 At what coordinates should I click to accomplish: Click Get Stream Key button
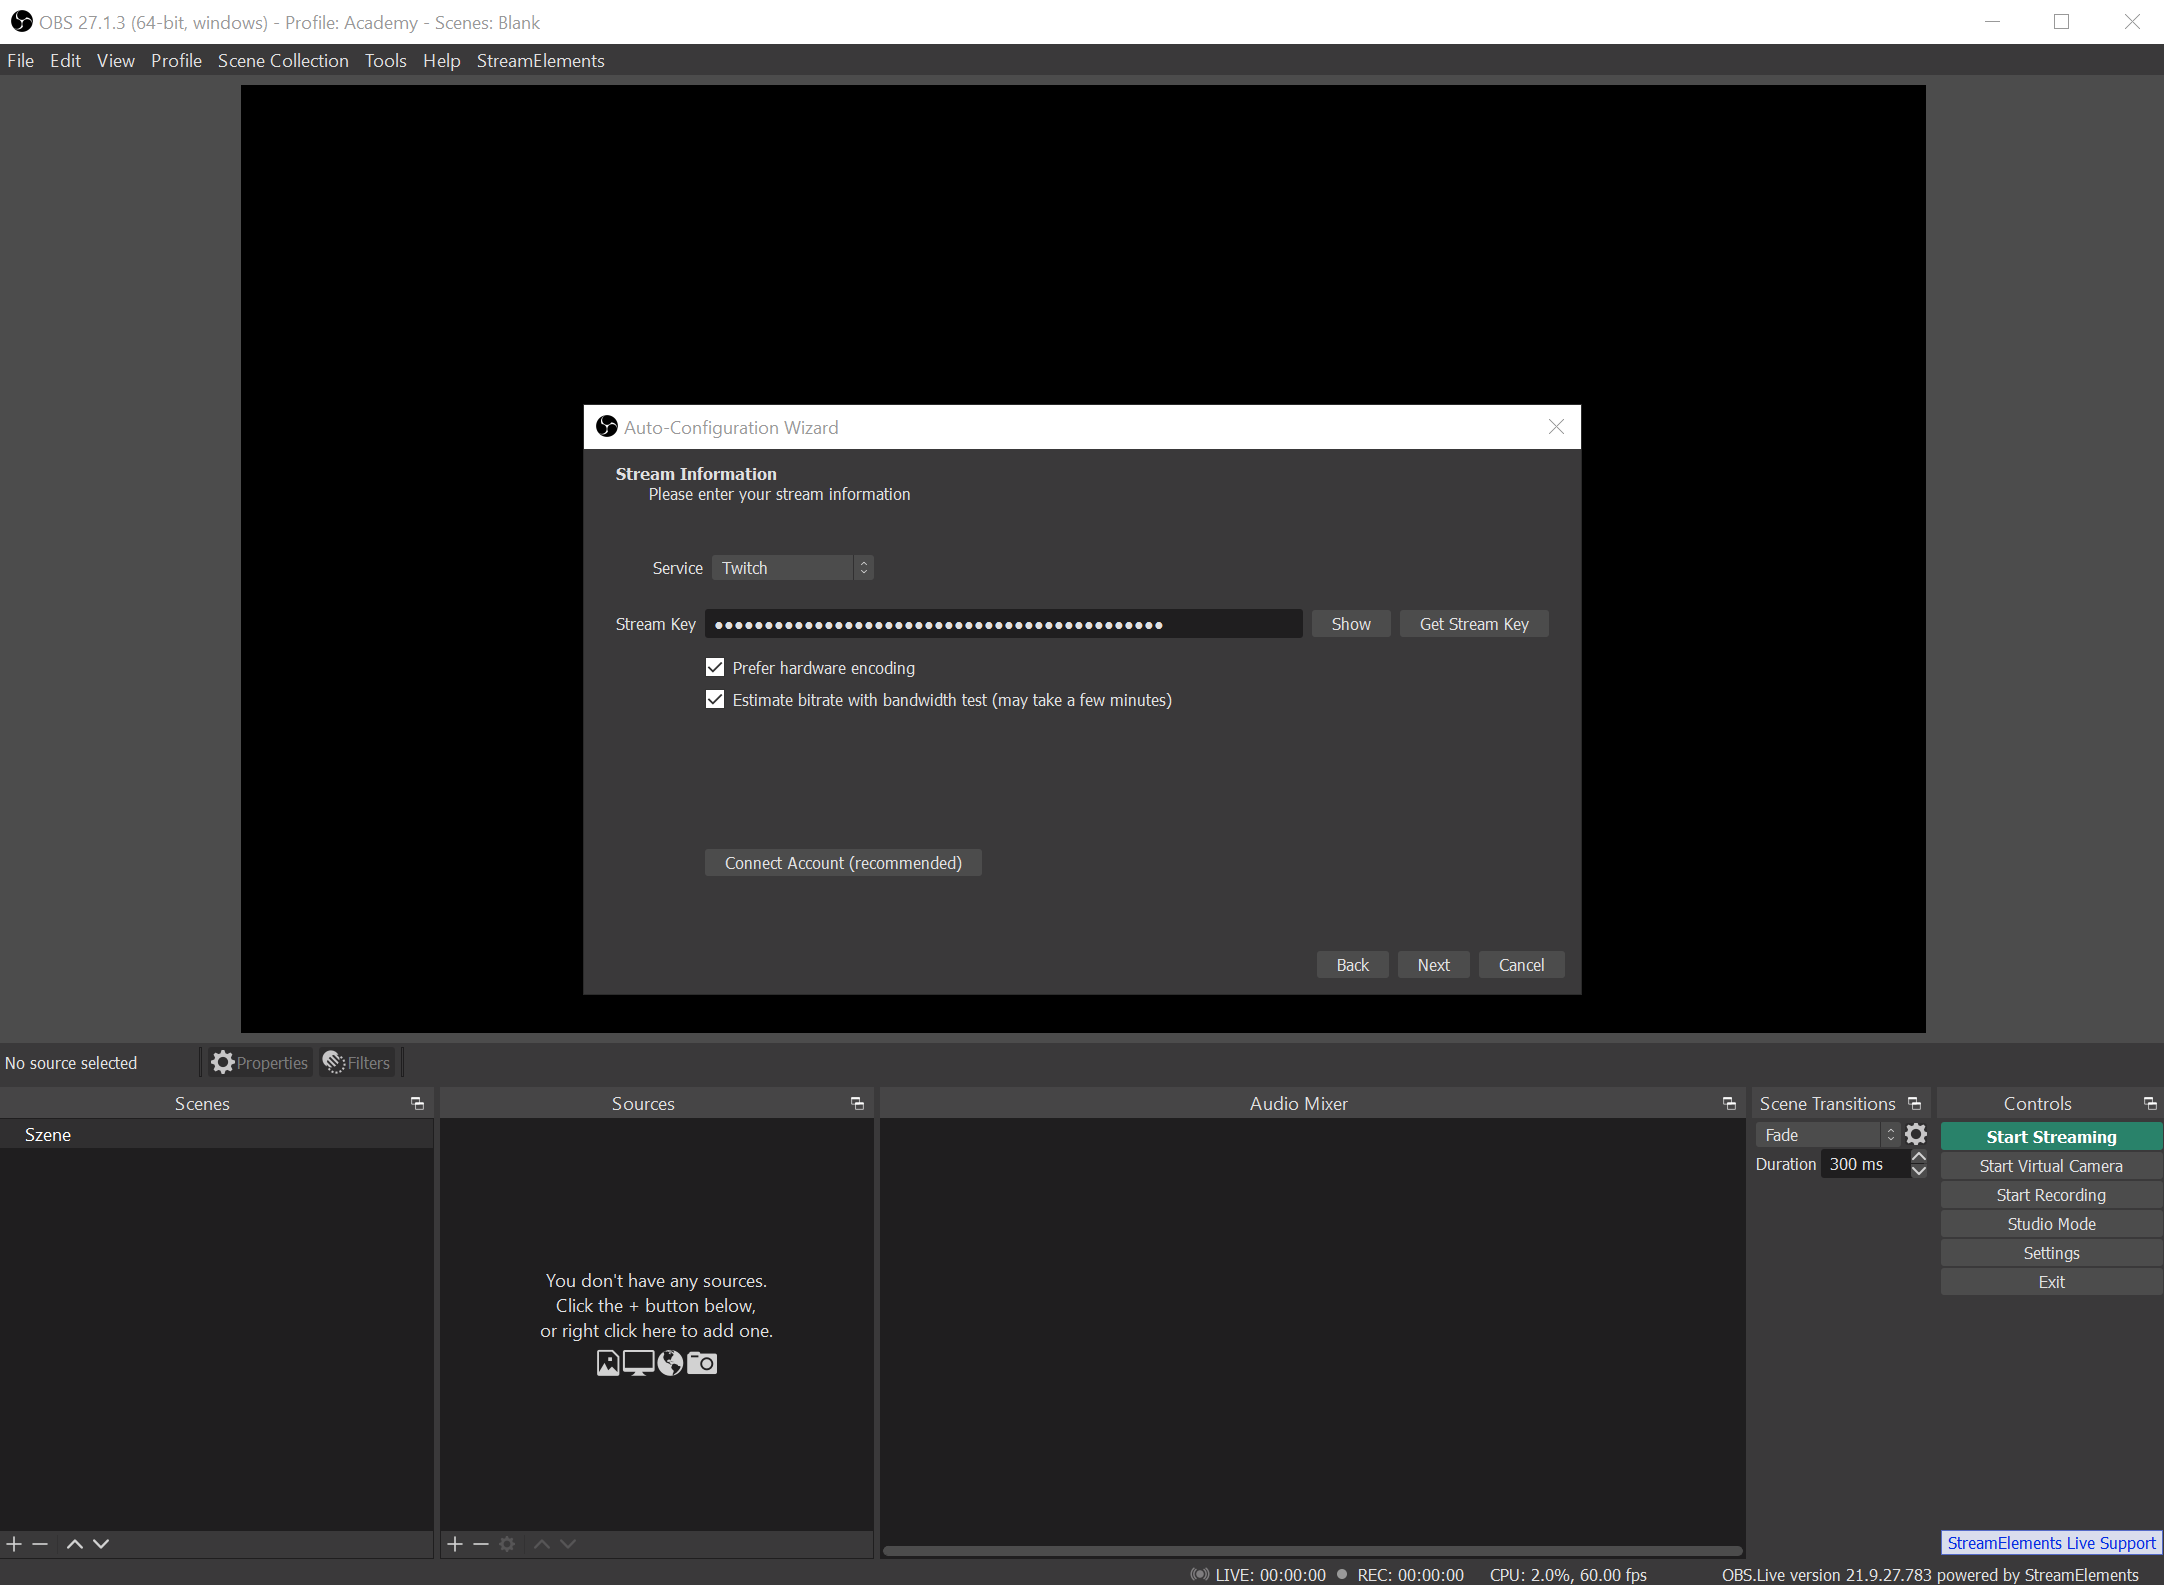point(1473,624)
